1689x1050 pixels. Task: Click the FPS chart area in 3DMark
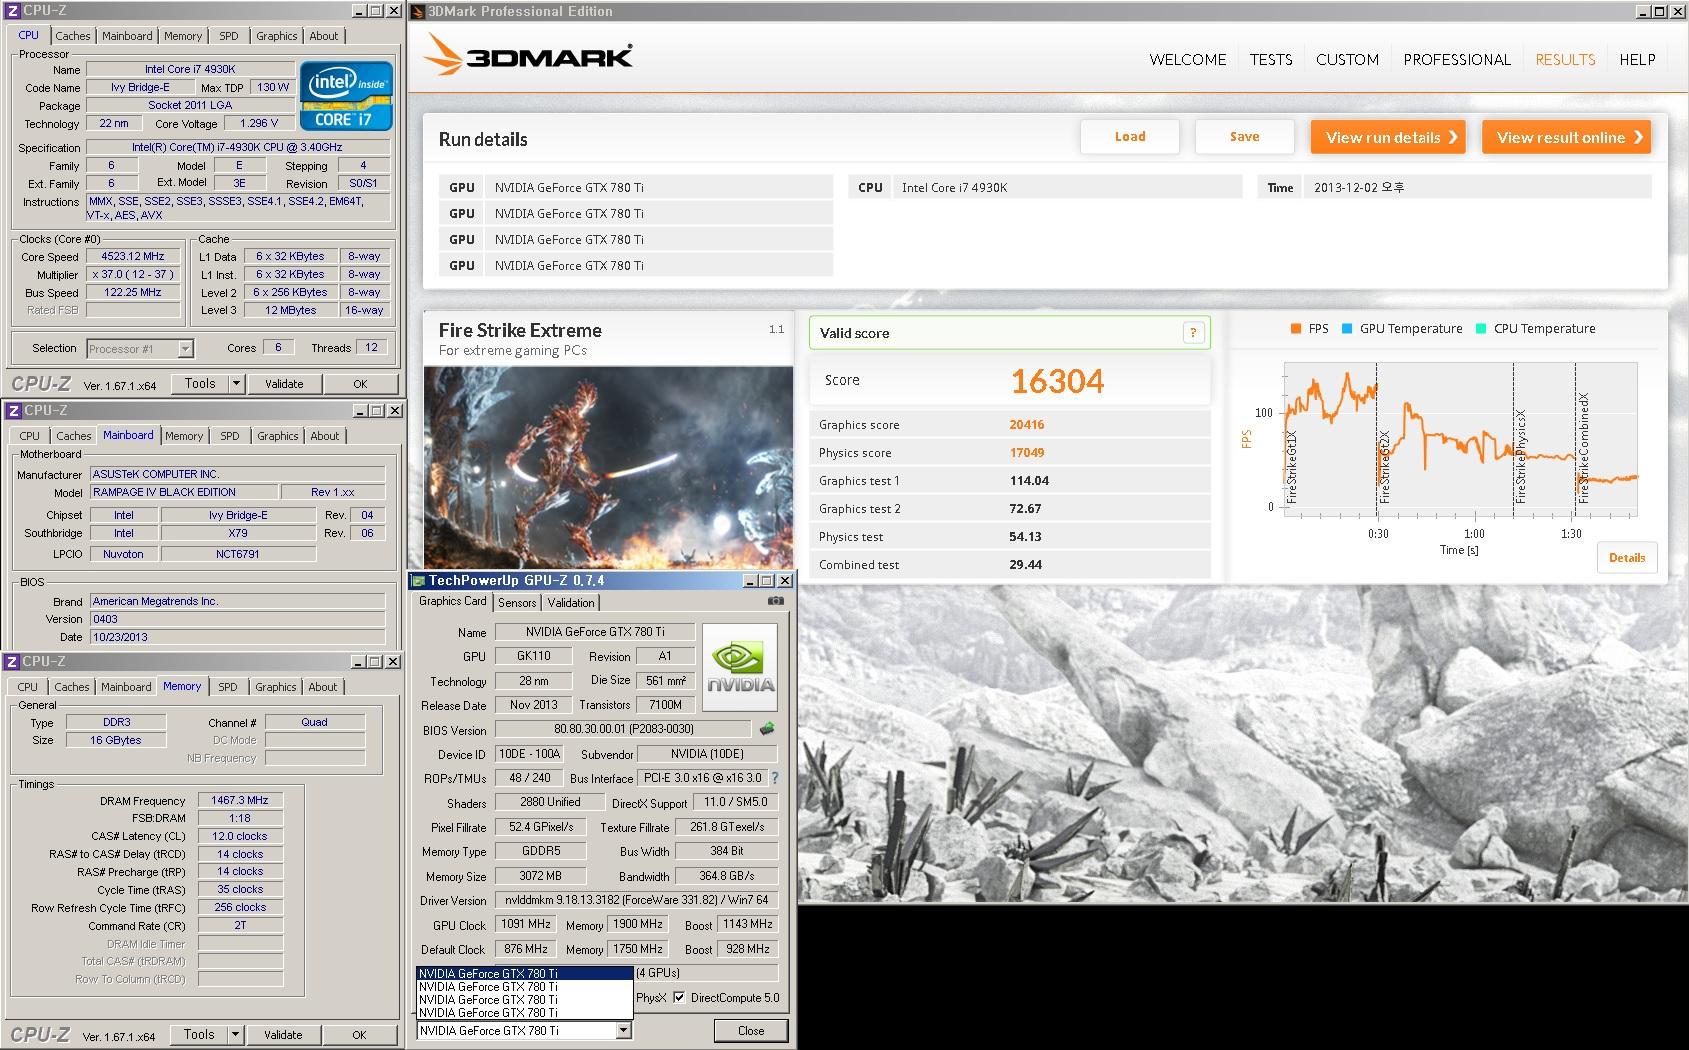click(x=1460, y=440)
